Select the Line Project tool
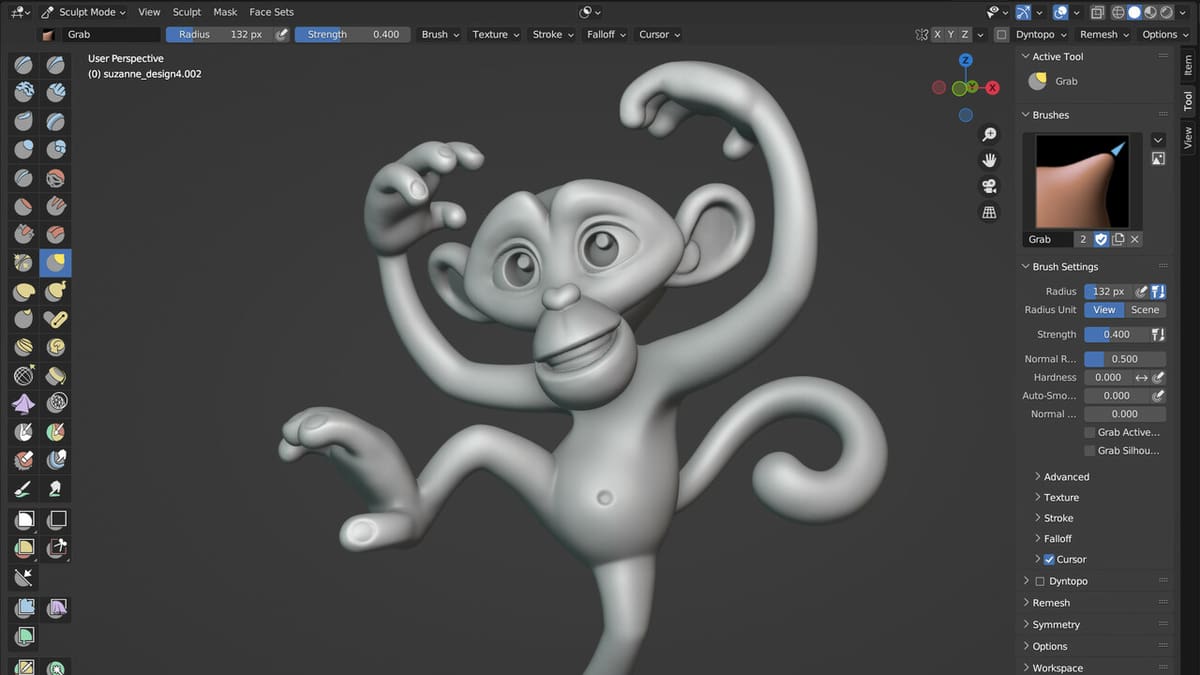 [x=24, y=577]
